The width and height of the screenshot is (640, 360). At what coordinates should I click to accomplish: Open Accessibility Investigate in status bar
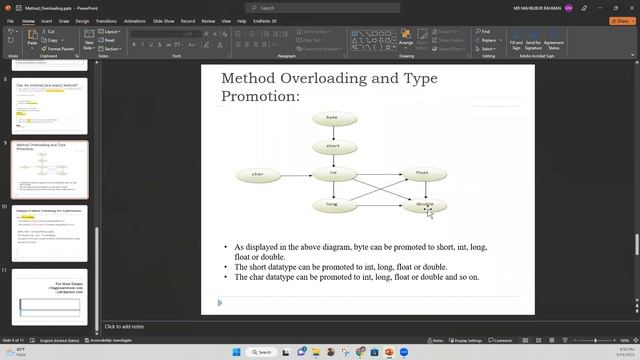coord(108,340)
